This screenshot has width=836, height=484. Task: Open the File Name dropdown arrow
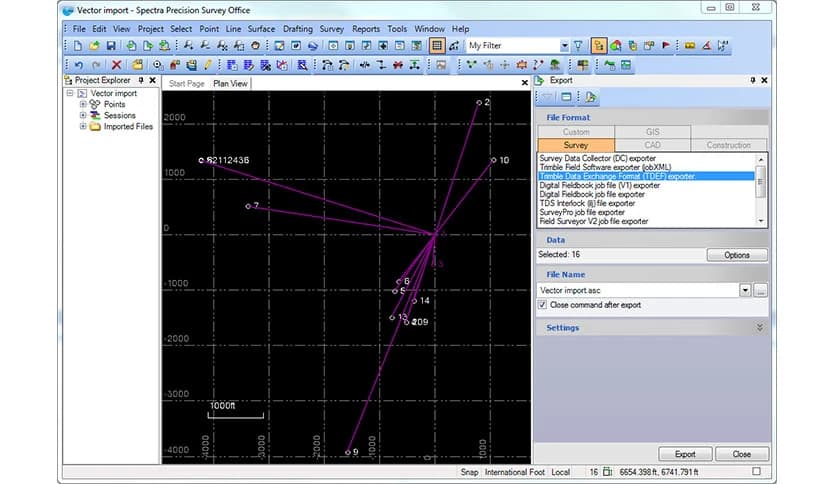coord(745,291)
